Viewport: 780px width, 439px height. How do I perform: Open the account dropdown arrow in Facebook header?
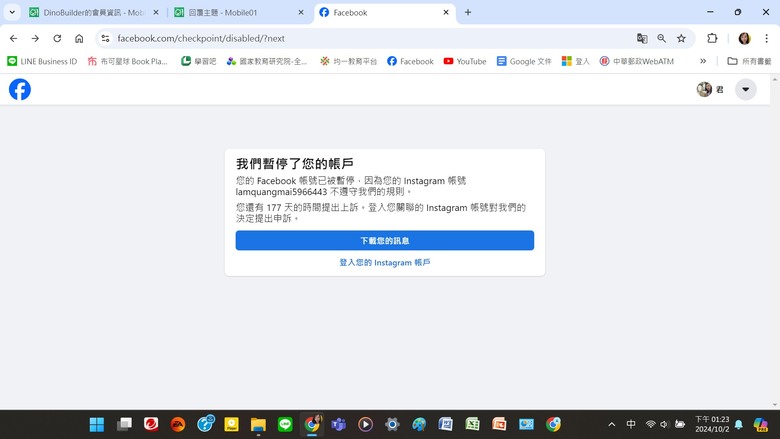click(746, 89)
